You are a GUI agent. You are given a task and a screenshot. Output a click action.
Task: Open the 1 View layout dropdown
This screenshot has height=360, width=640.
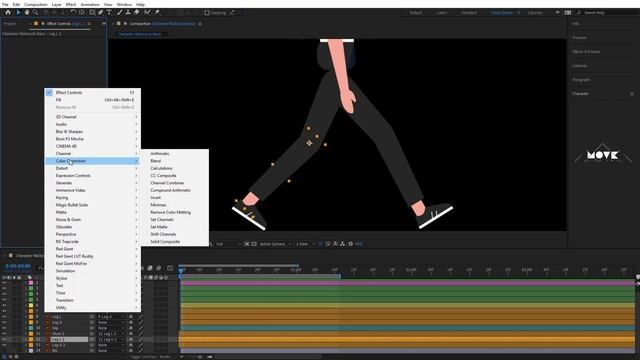[304, 244]
